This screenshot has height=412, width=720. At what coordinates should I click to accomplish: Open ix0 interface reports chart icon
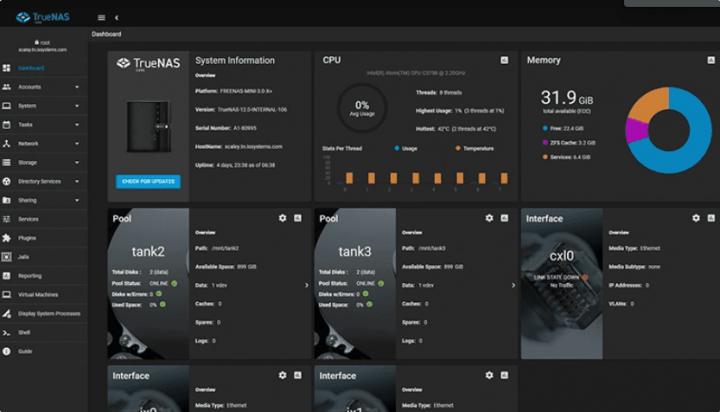[298, 375]
